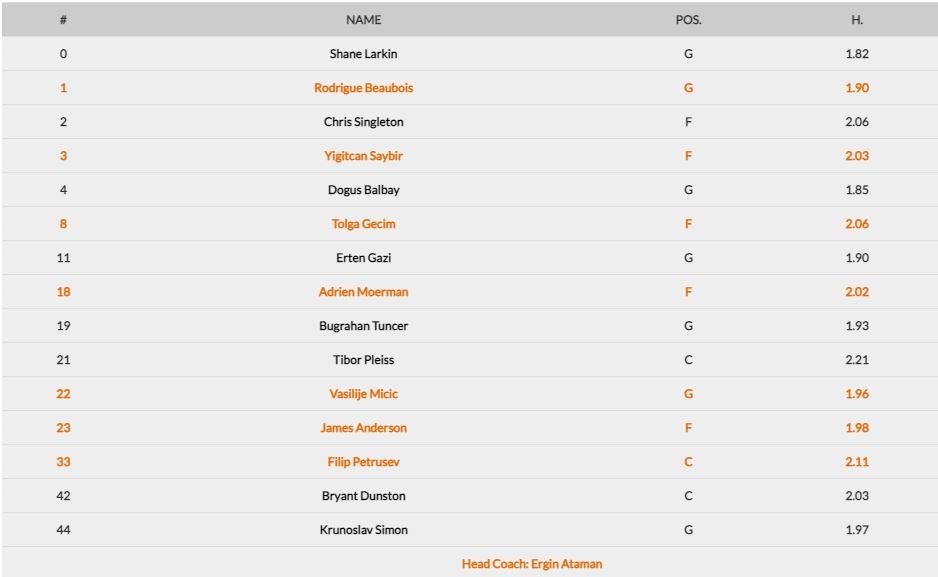Click the Shane Larkin player name
This screenshot has width=938, height=577.
pyautogui.click(x=363, y=54)
